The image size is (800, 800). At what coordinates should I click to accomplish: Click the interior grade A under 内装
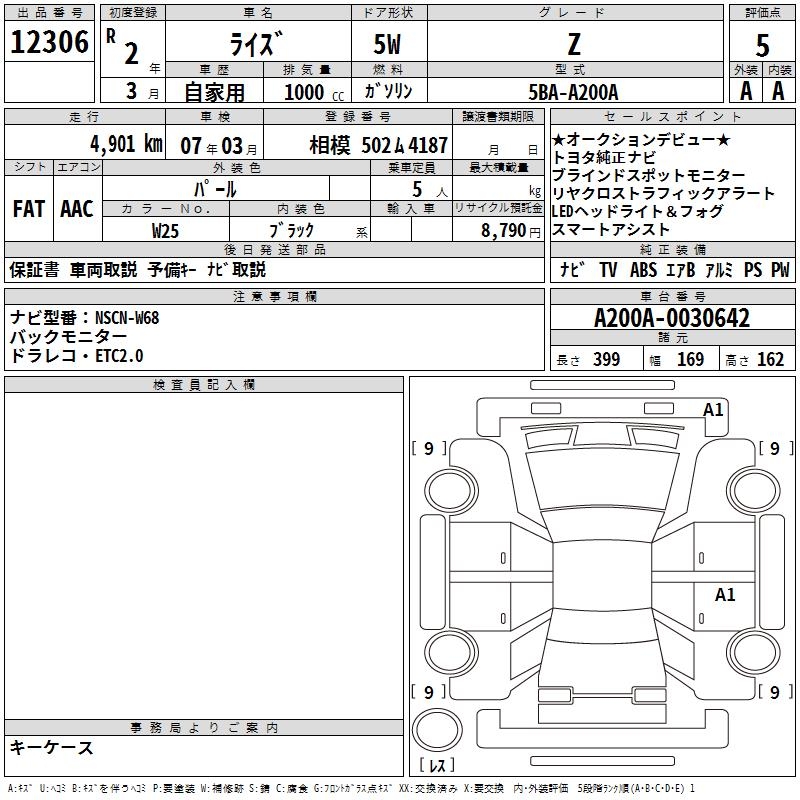(x=778, y=90)
